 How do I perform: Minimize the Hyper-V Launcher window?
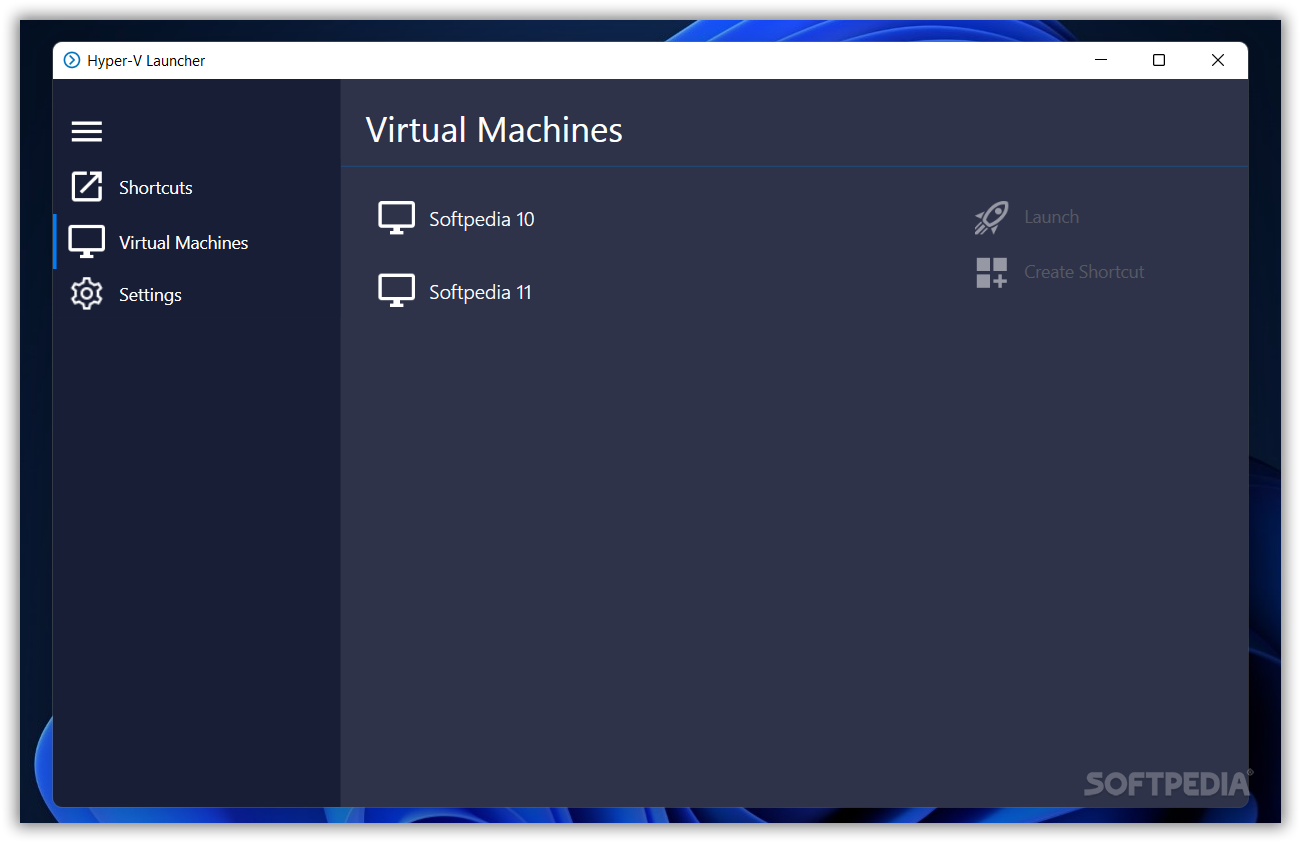pyautogui.click(x=1101, y=60)
